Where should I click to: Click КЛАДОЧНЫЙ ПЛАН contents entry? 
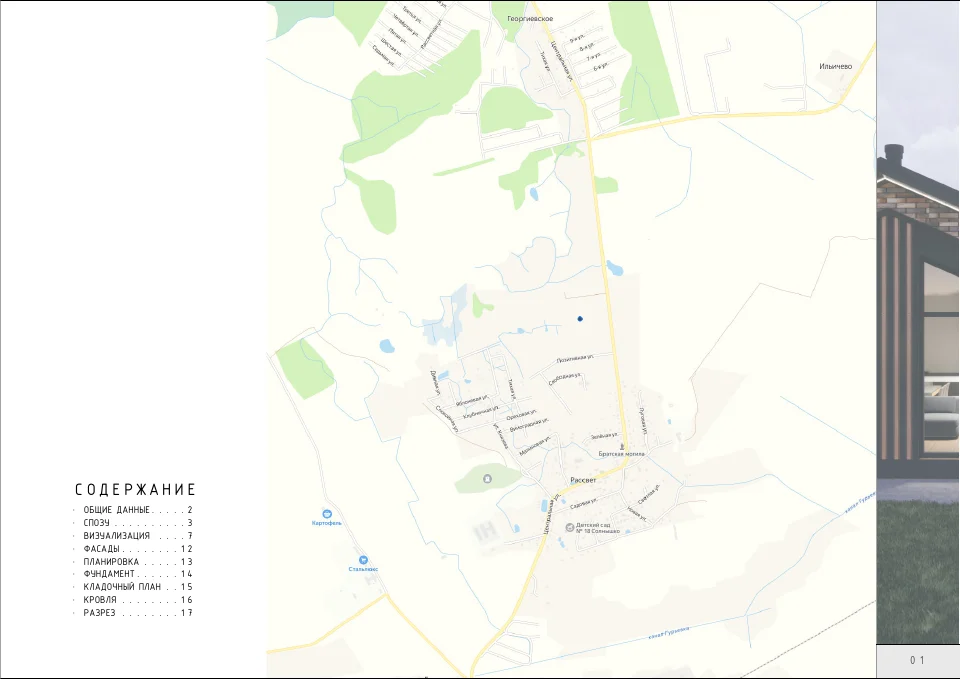coord(138,587)
